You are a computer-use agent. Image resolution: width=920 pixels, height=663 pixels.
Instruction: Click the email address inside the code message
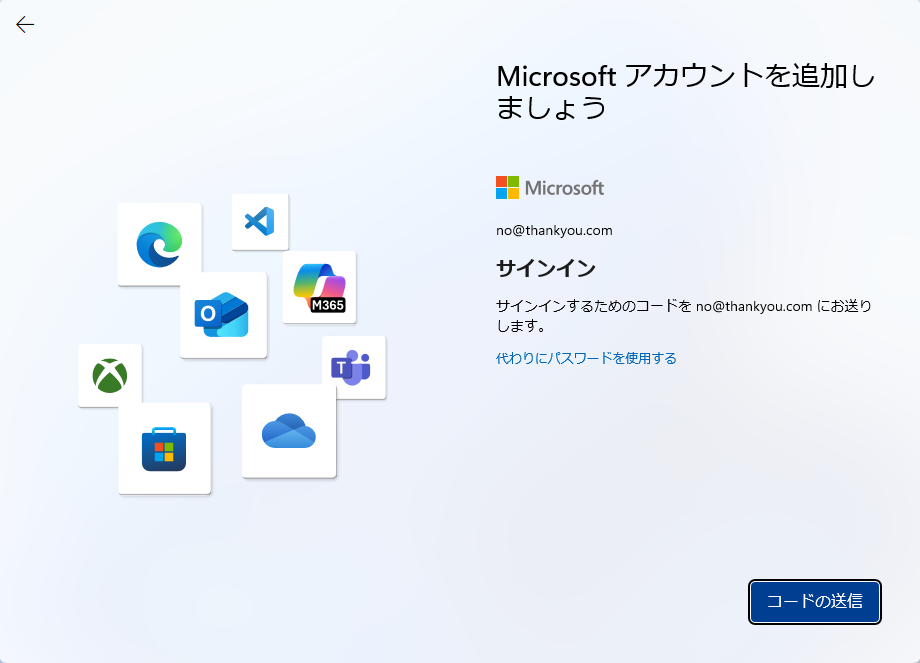(x=754, y=307)
